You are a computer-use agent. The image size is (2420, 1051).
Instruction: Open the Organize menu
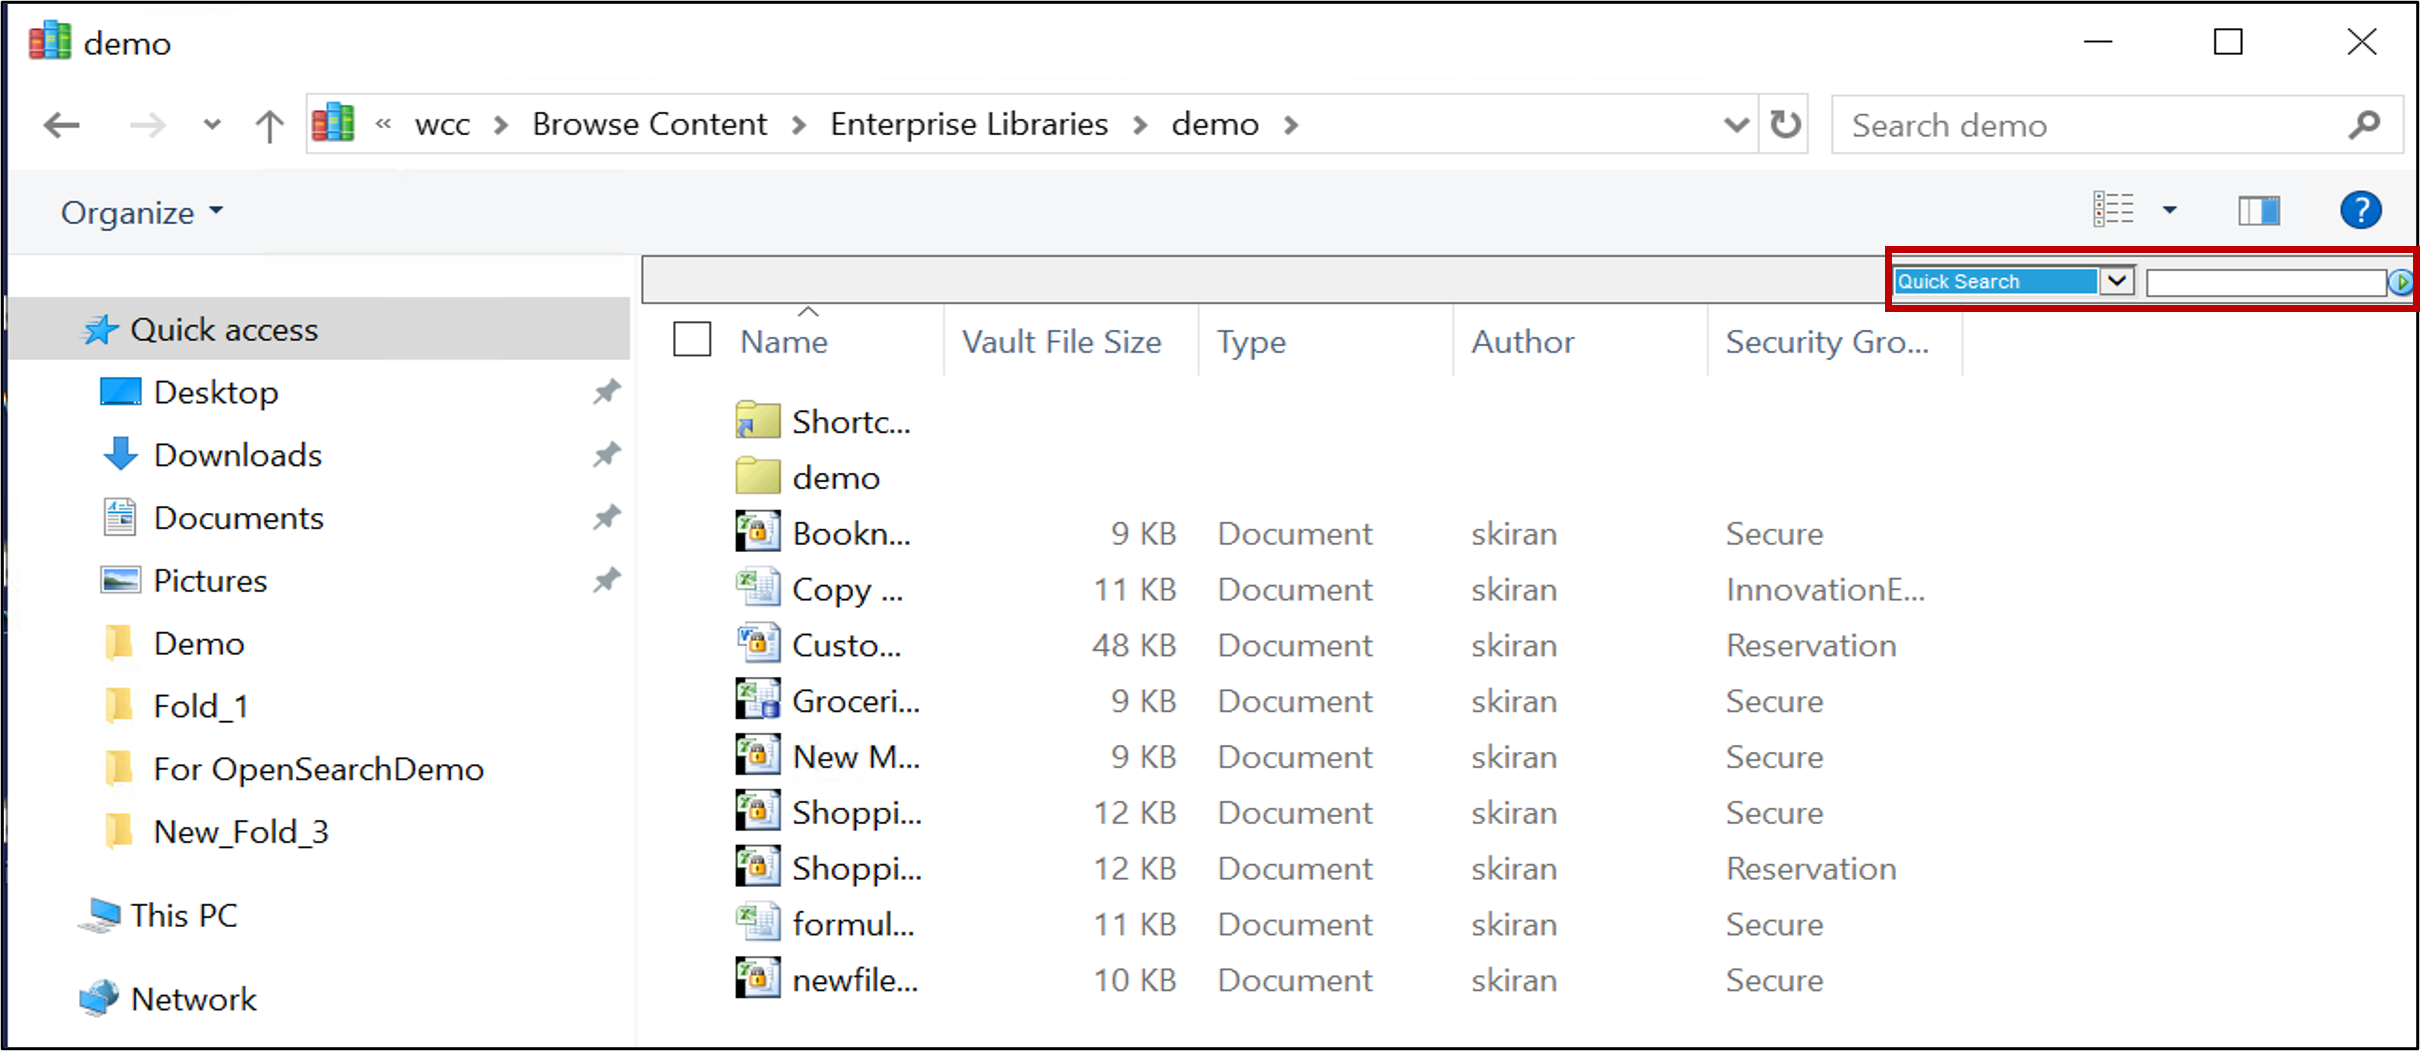(141, 213)
